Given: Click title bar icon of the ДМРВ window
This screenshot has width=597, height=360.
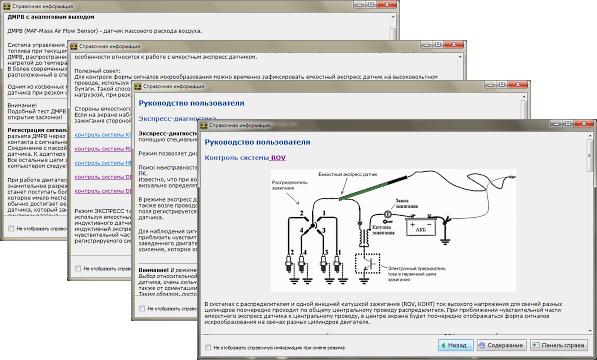Looking at the screenshot, I should click(x=6, y=6).
